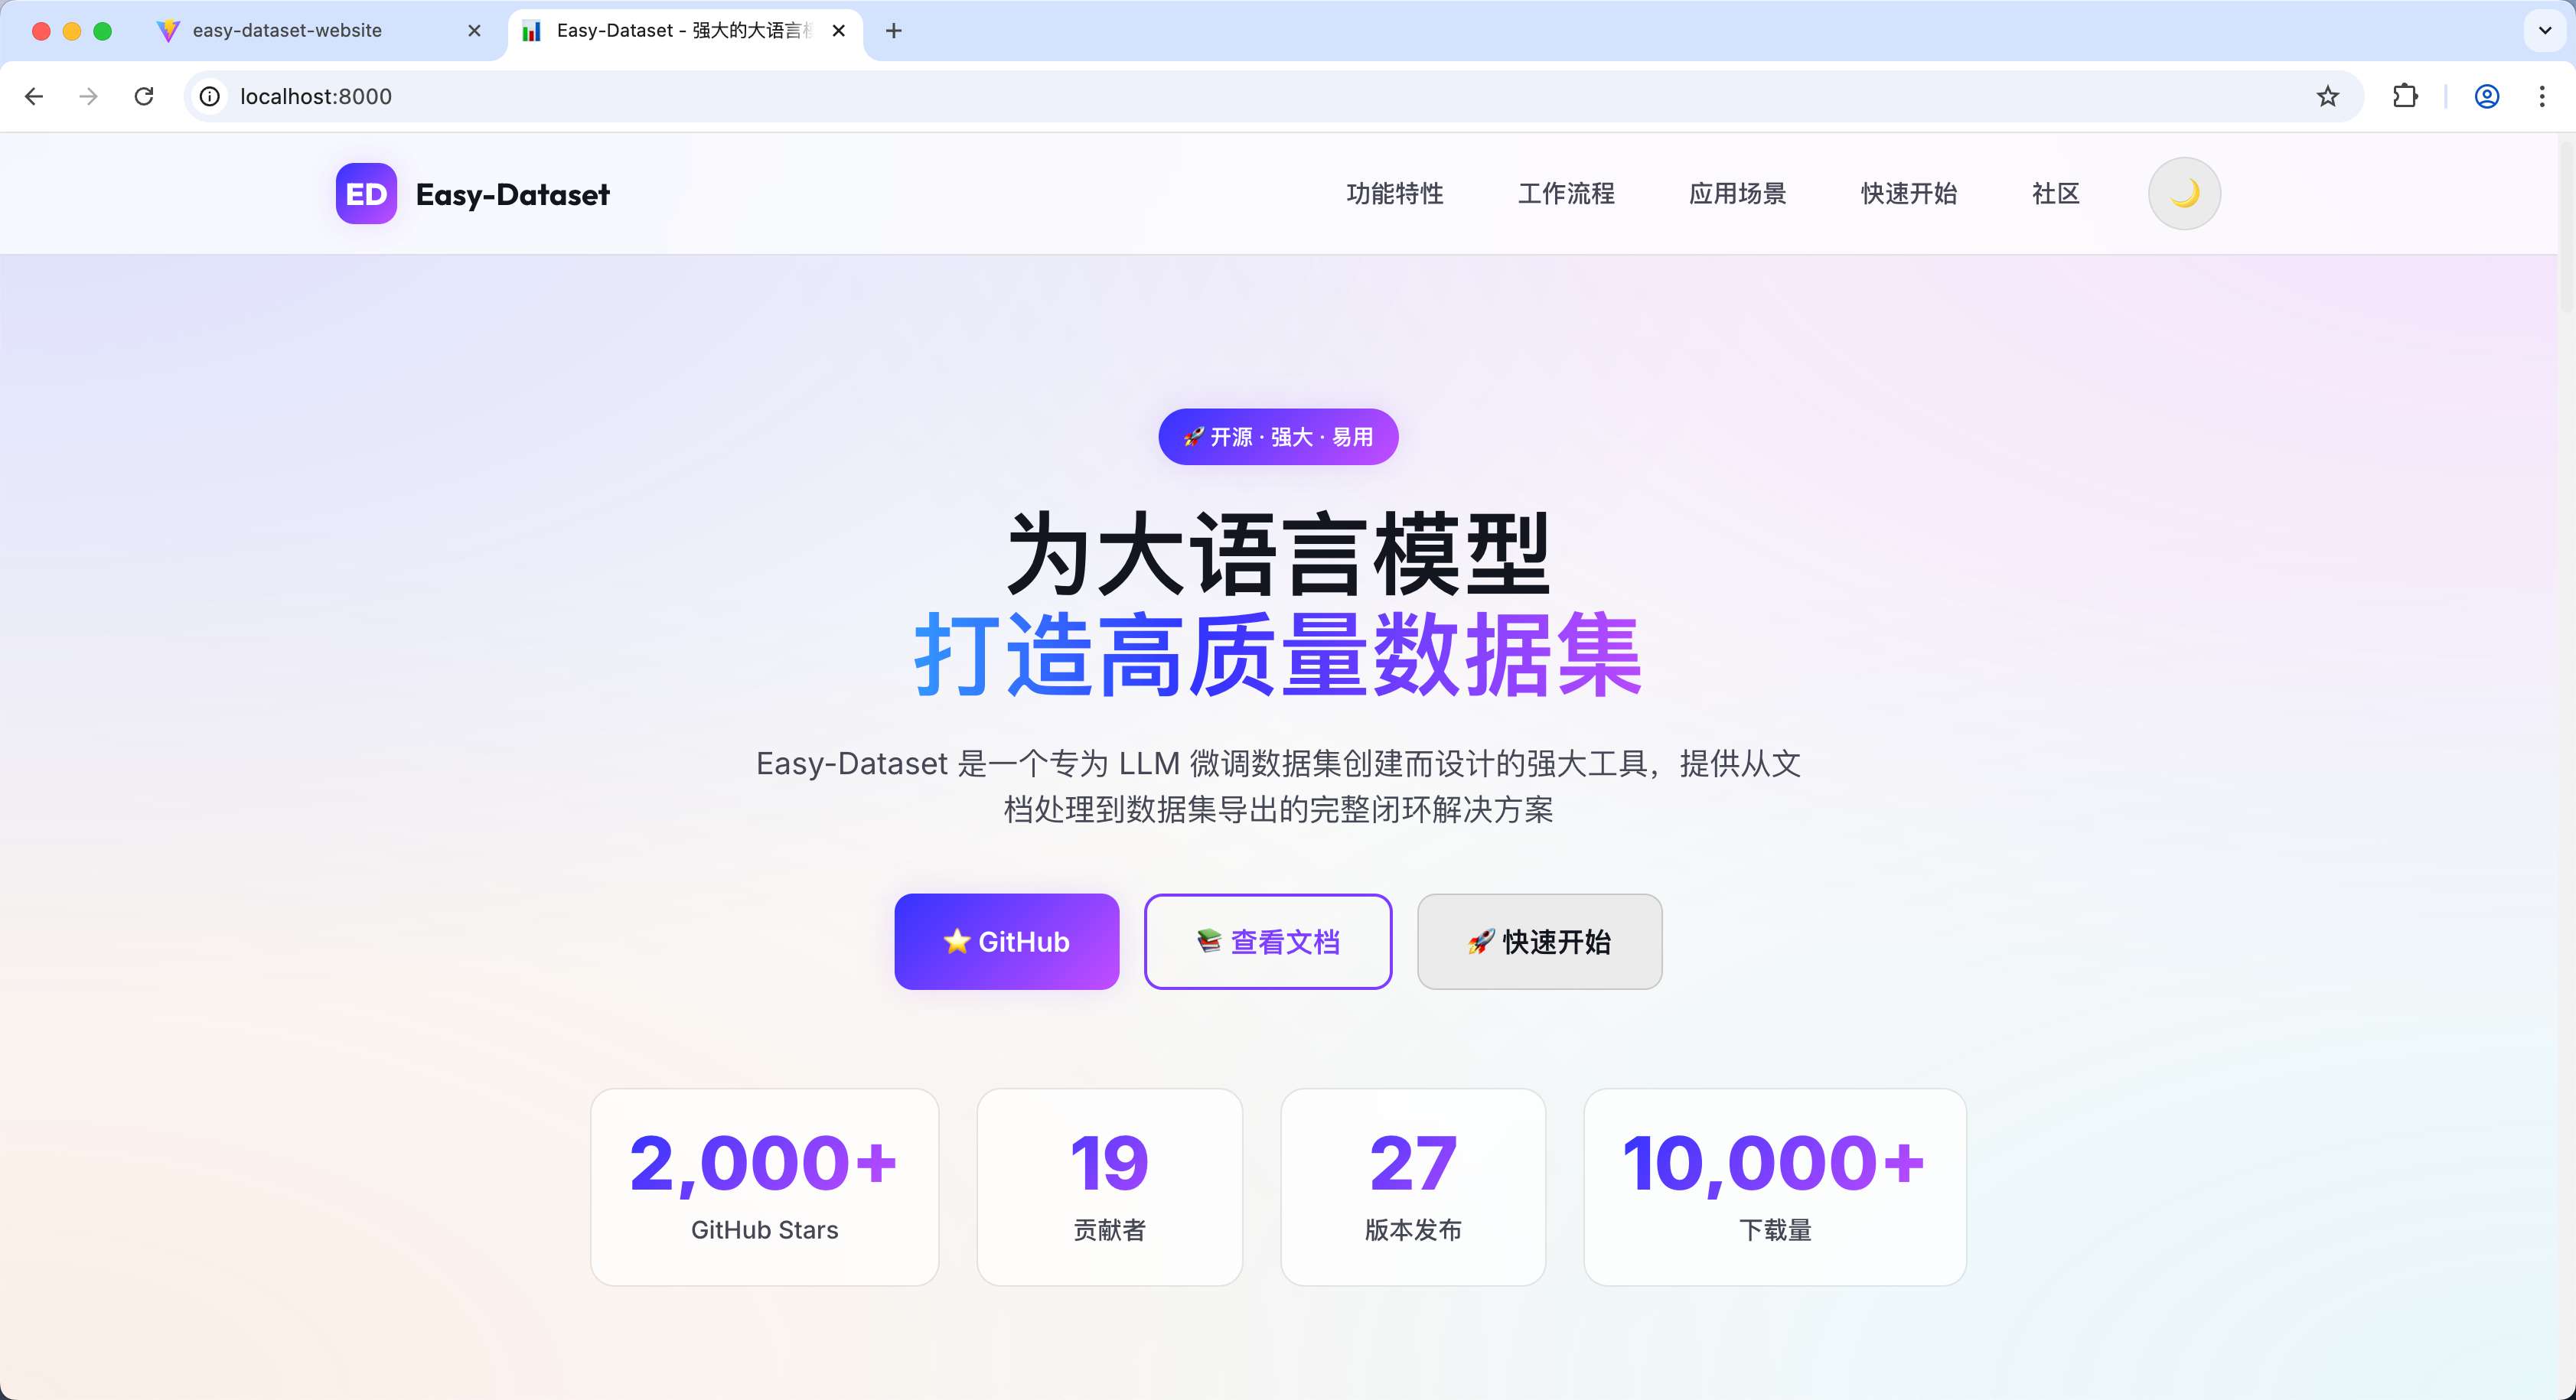Viewport: 2576px width, 1400px height.
Task: Open a new browser tab
Action: point(893,31)
